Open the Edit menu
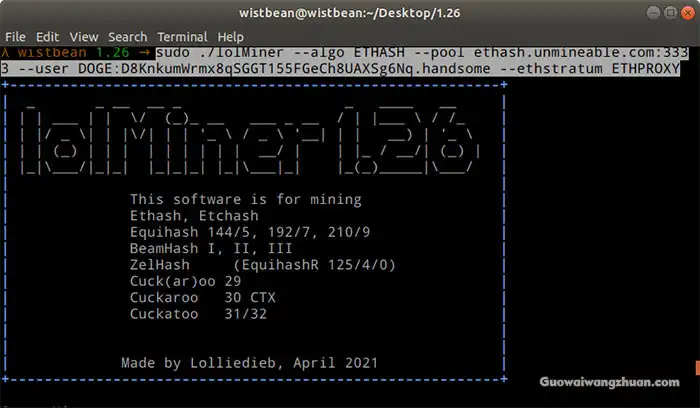This screenshot has height=408, width=700. pos(47,37)
